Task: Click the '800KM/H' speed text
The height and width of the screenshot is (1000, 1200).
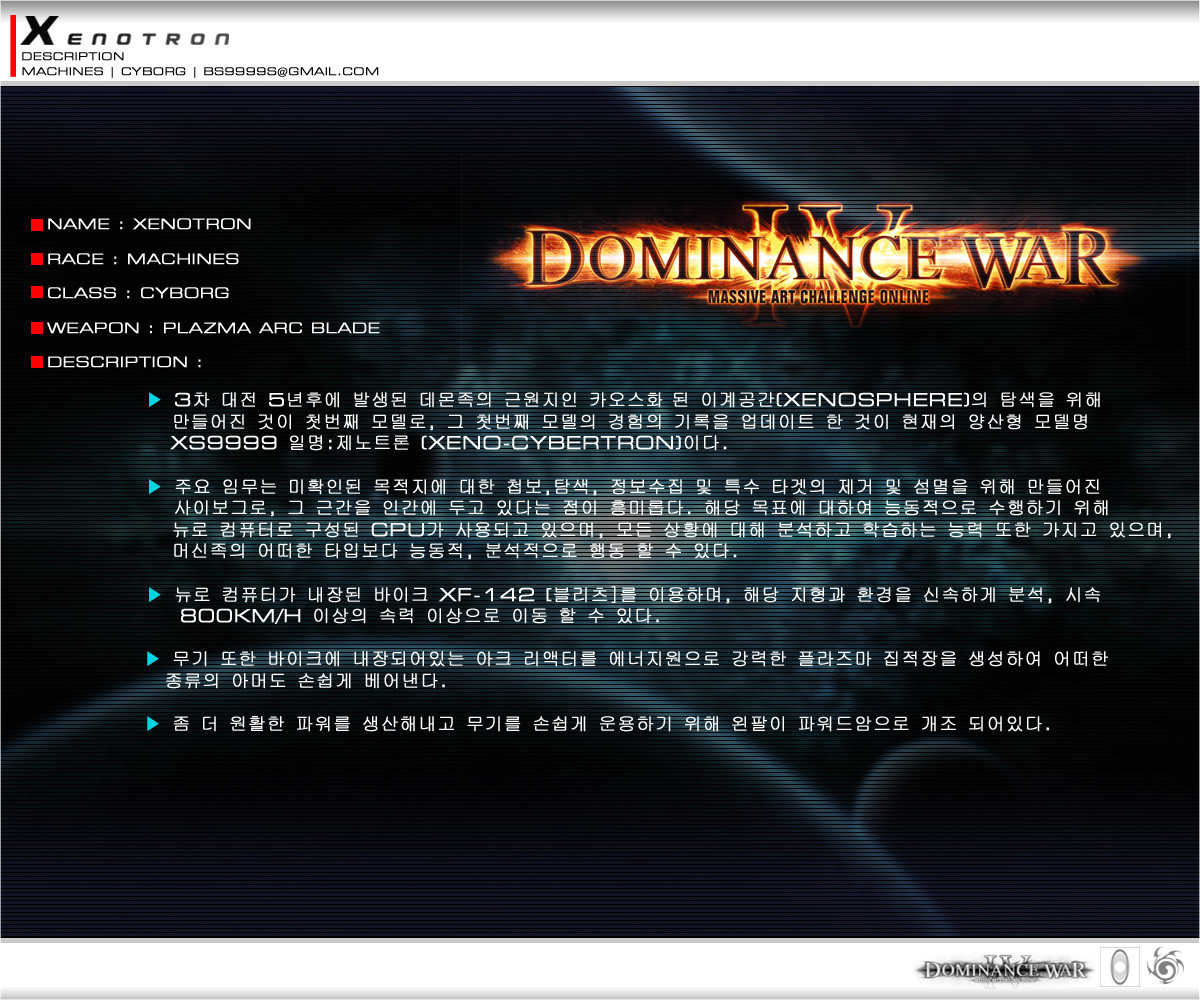Action: click(x=242, y=617)
